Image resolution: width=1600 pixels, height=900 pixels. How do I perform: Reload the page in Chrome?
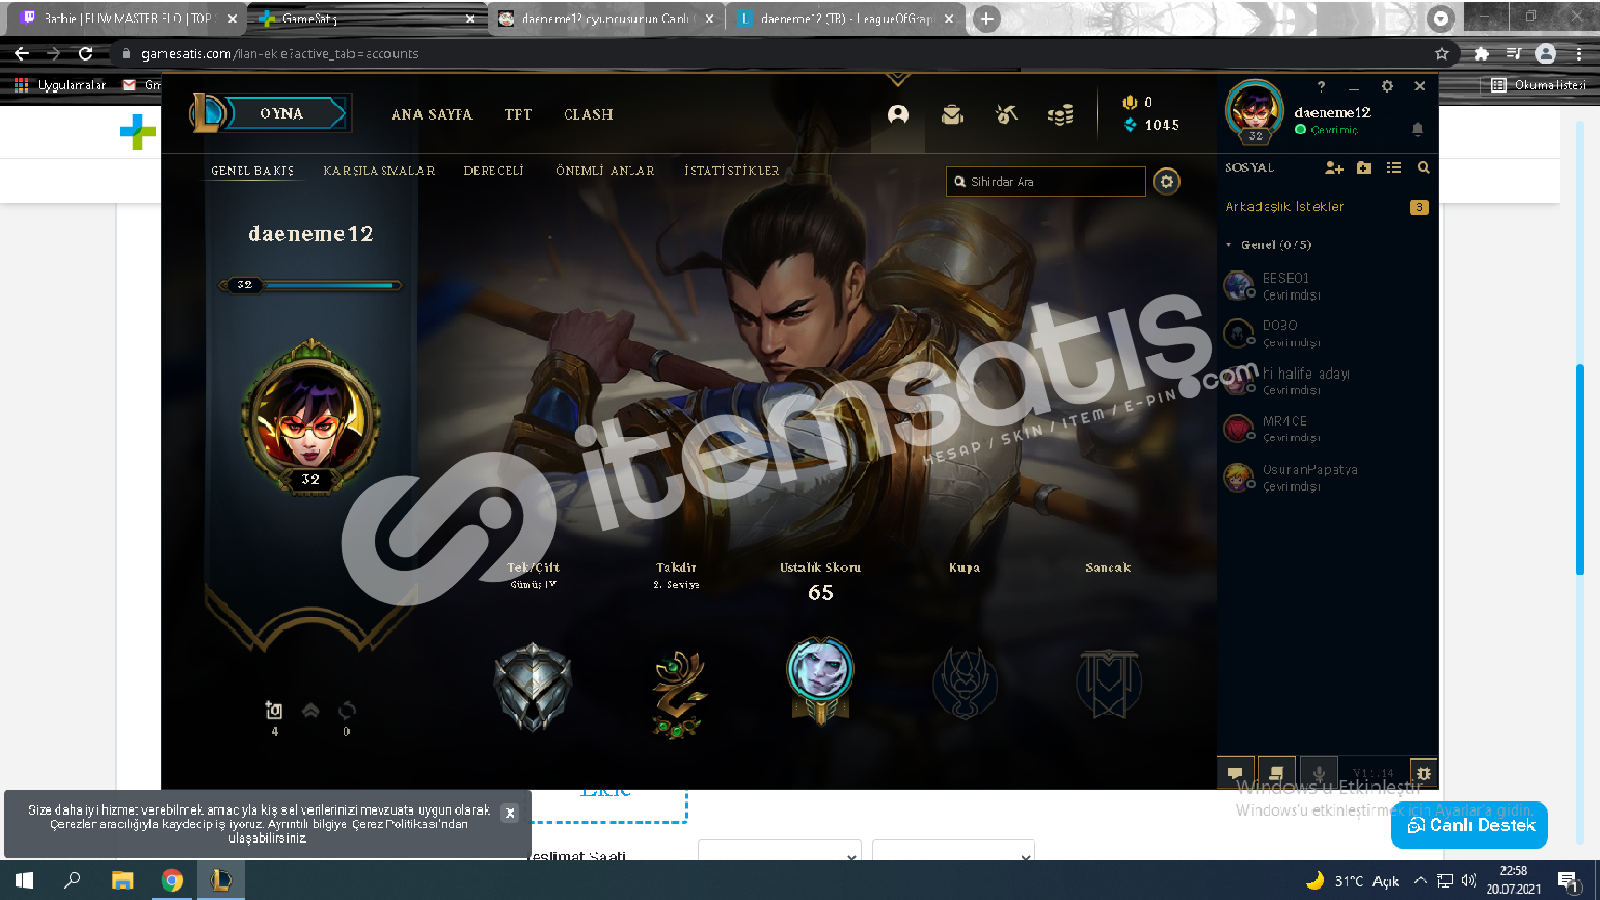86,54
